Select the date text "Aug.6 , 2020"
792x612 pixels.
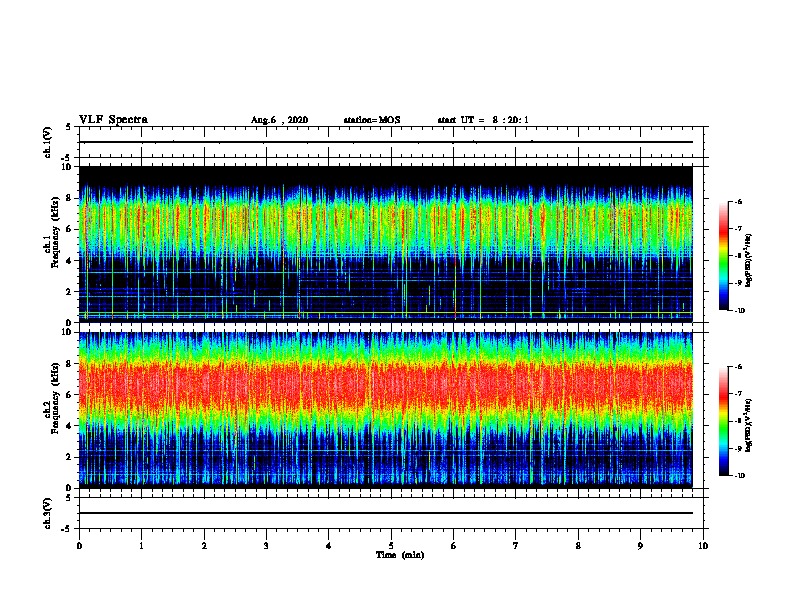click(x=279, y=120)
